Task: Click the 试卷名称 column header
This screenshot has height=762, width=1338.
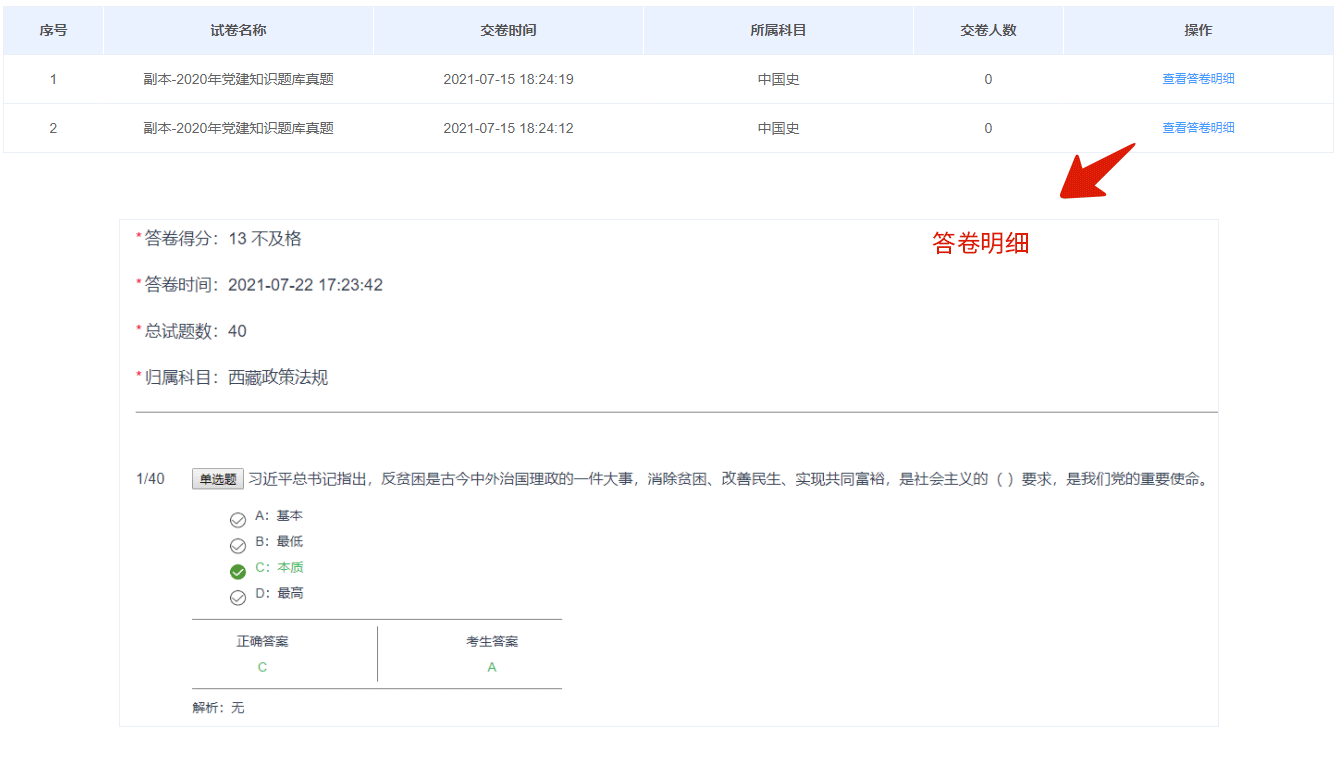Action: (237, 30)
